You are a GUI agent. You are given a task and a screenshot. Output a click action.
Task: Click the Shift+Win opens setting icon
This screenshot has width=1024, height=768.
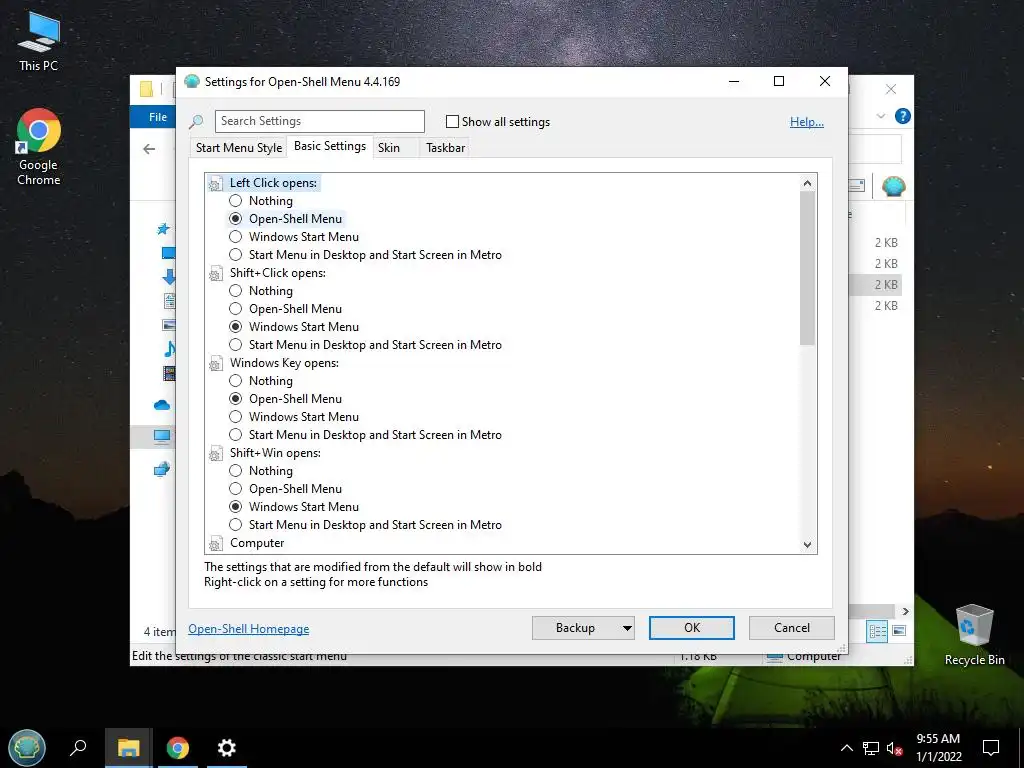pyautogui.click(x=216, y=455)
